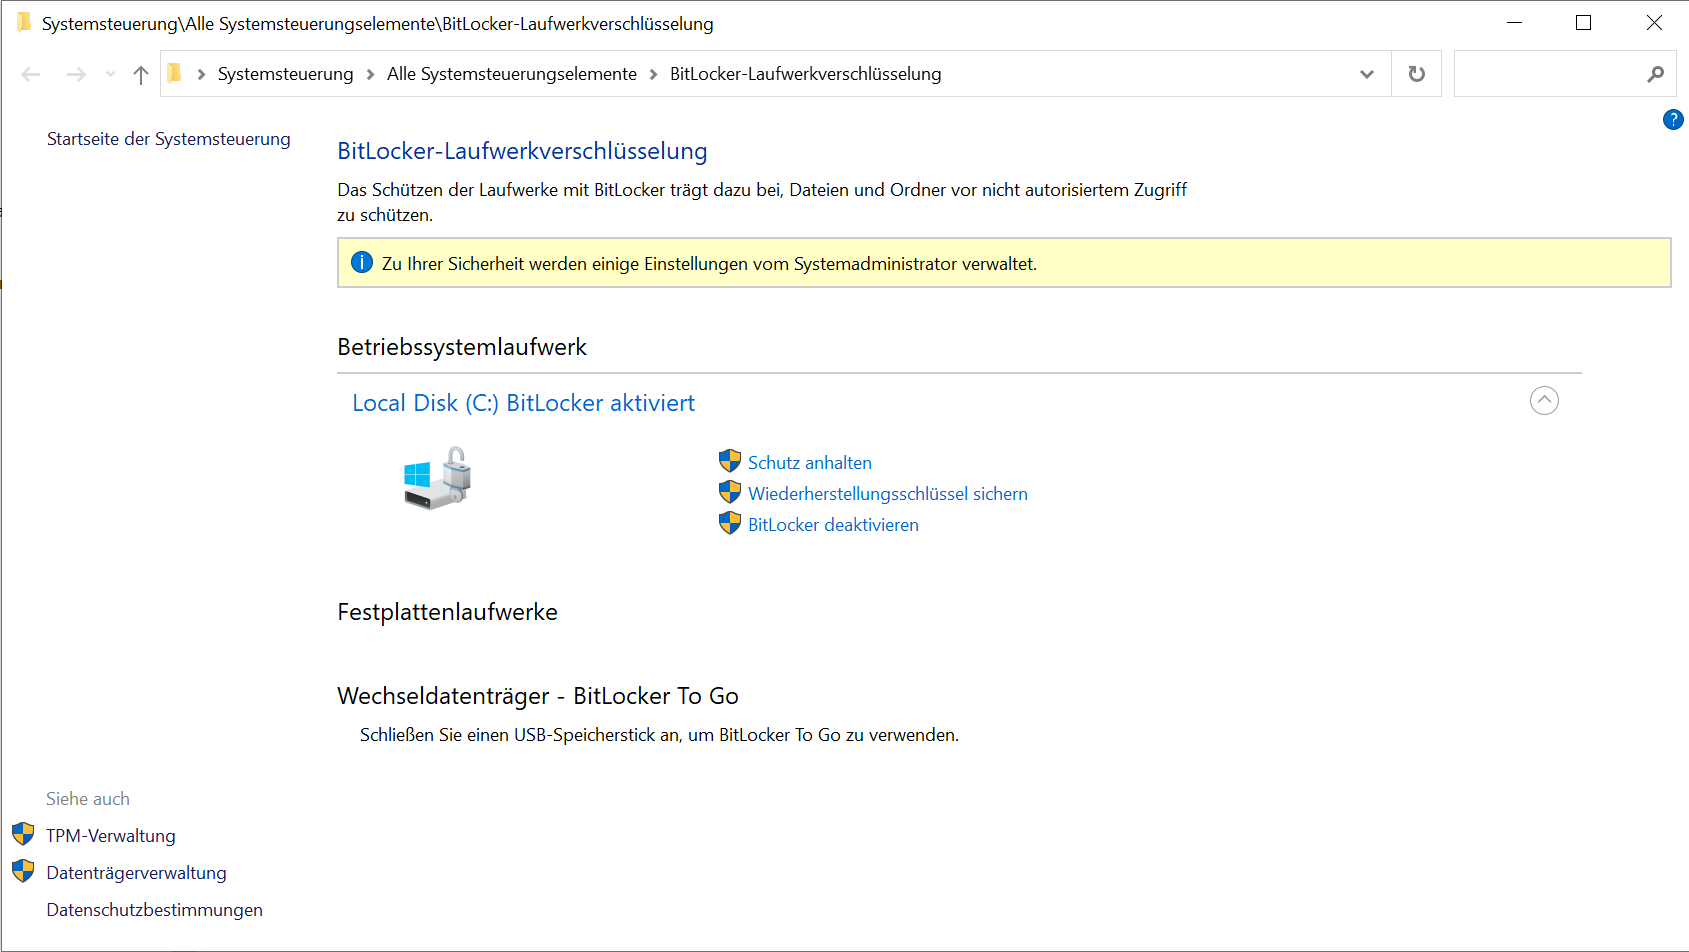Open help with the question mark icon
Viewport: 1689px width, 952px height.
1673,120
